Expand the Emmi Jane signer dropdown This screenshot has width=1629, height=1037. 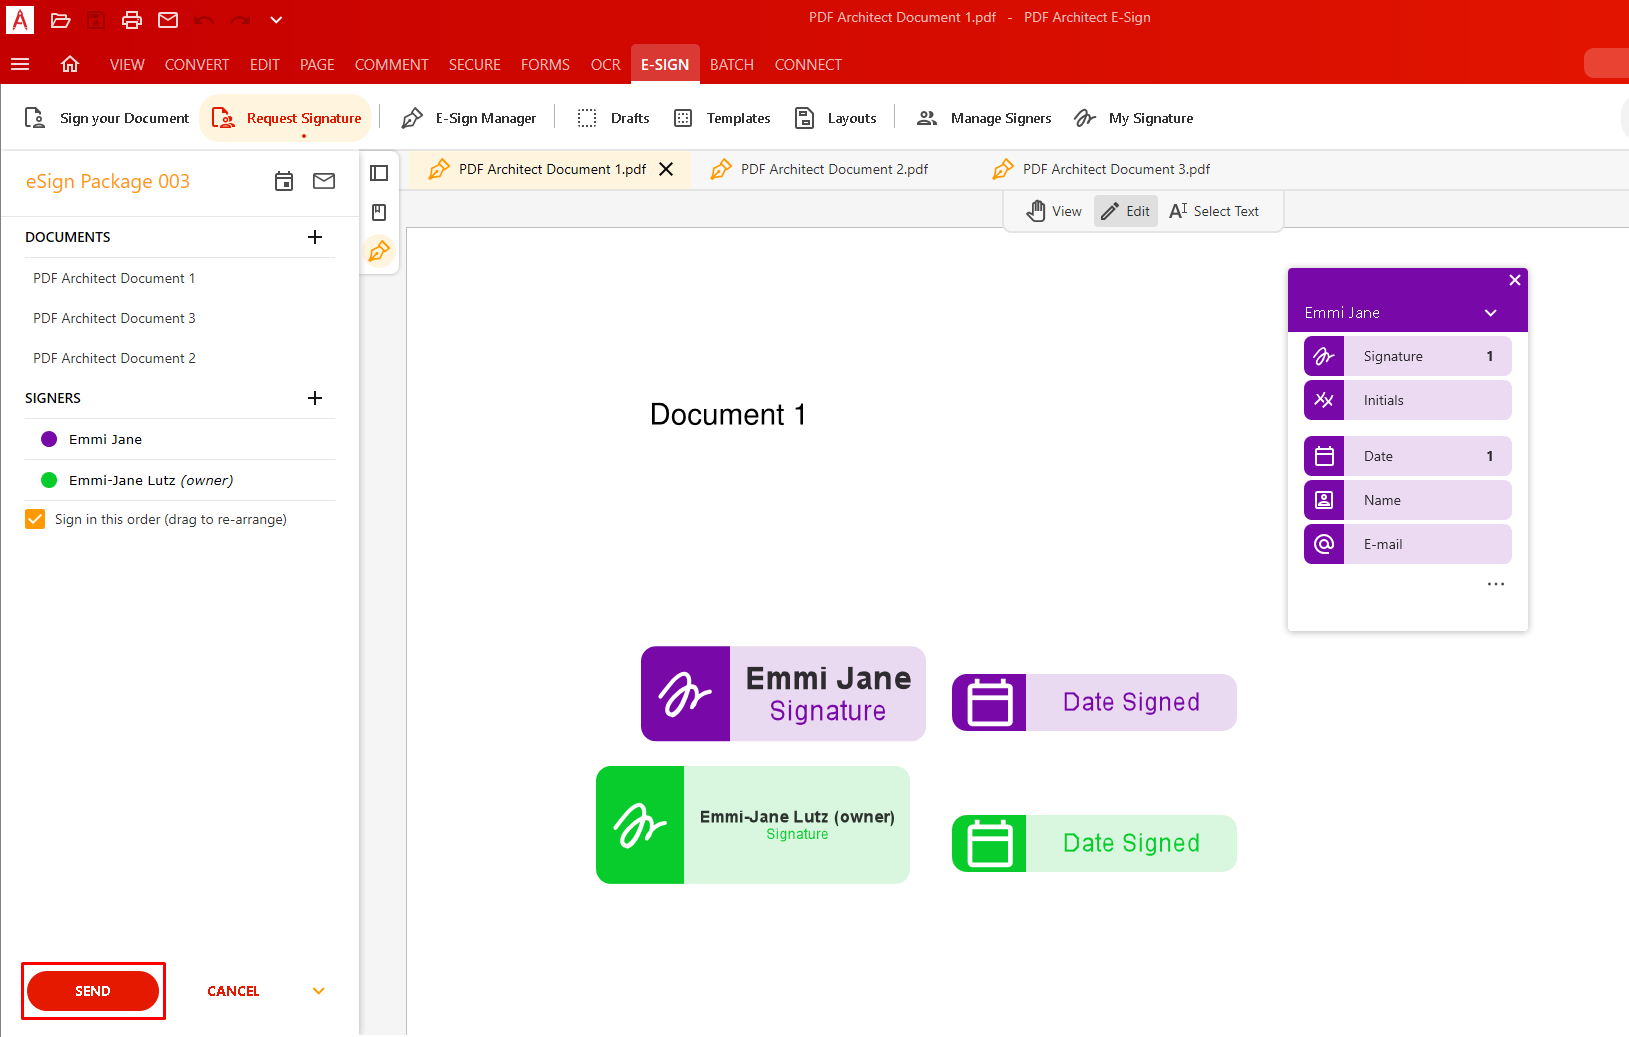pyautogui.click(x=1490, y=313)
